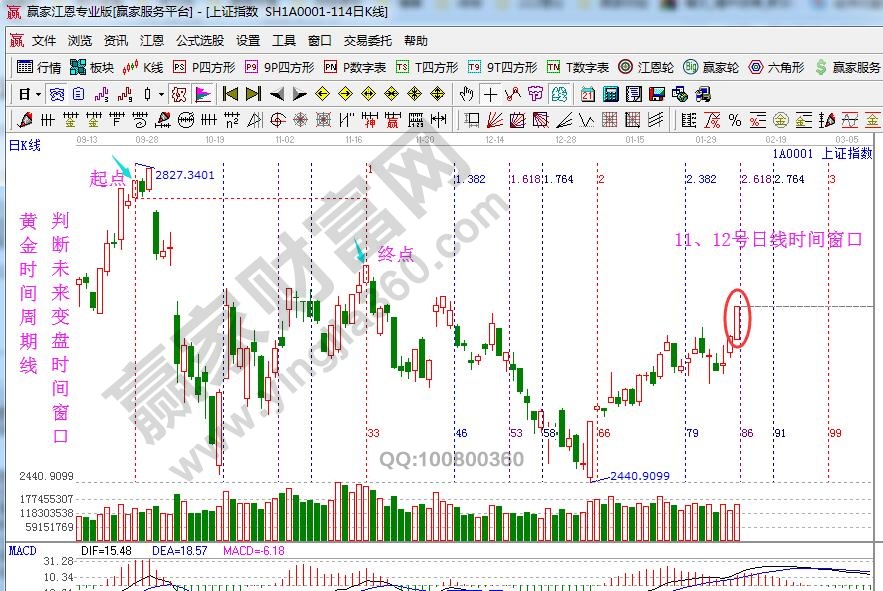883x591 pixels.
Task: Expand the 日 period dropdown
Action: tap(38, 95)
